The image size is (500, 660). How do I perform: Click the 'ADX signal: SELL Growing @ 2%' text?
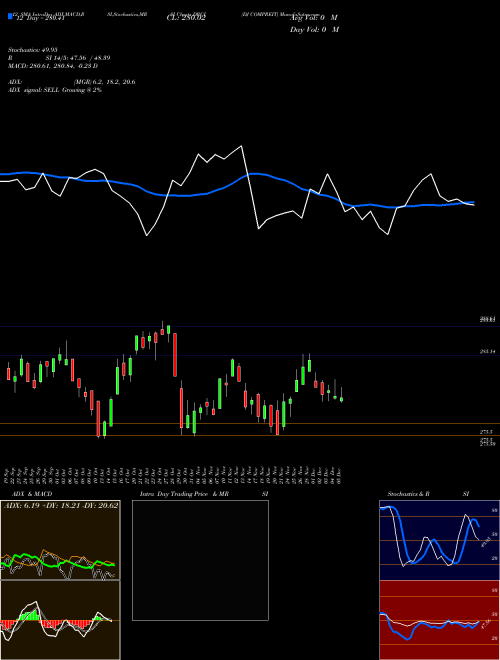55,90
